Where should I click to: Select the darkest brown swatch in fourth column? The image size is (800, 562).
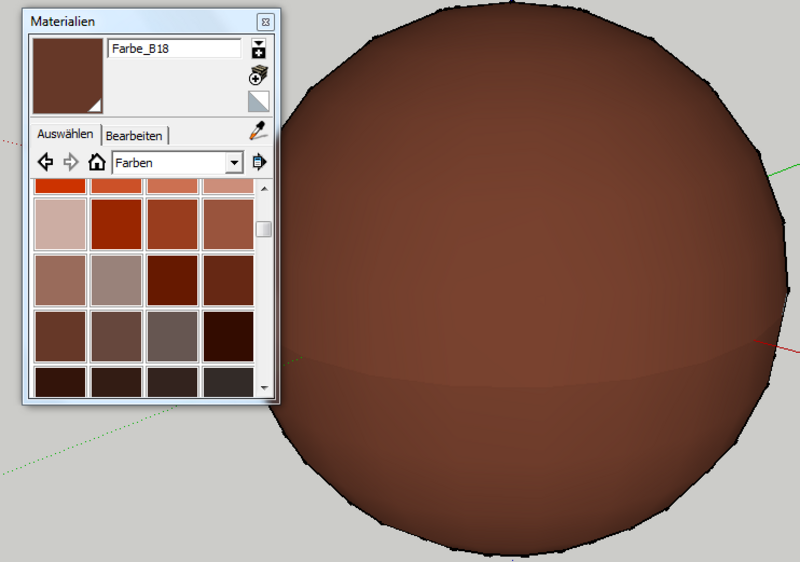click(228, 336)
